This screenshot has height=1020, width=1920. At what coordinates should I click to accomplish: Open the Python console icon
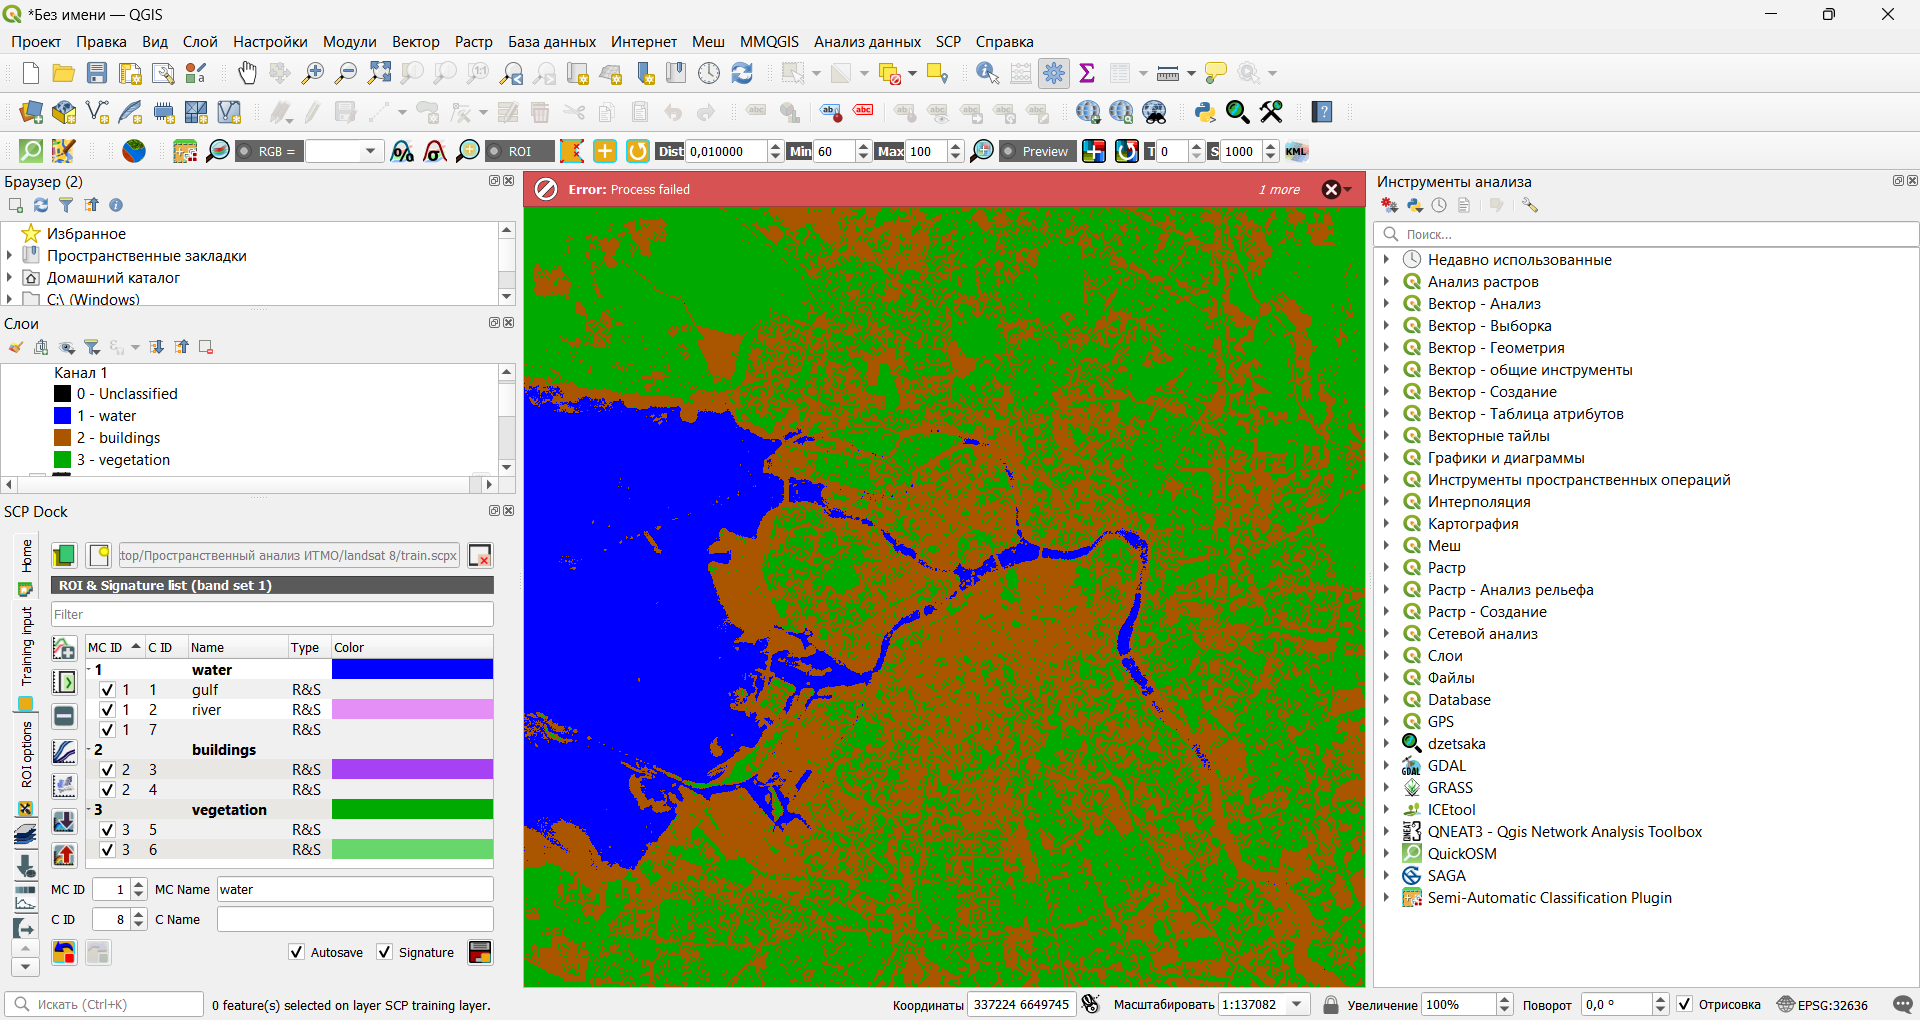pos(1204,112)
